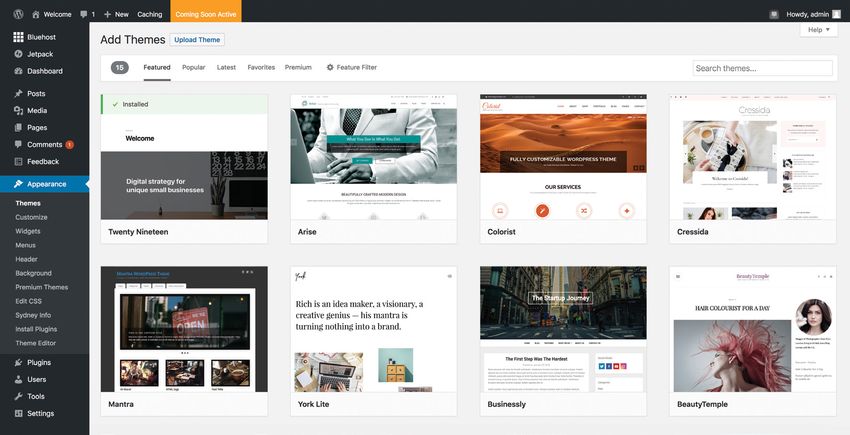
Task: Click the Appearance brush icon
Action: click(18, 184)
